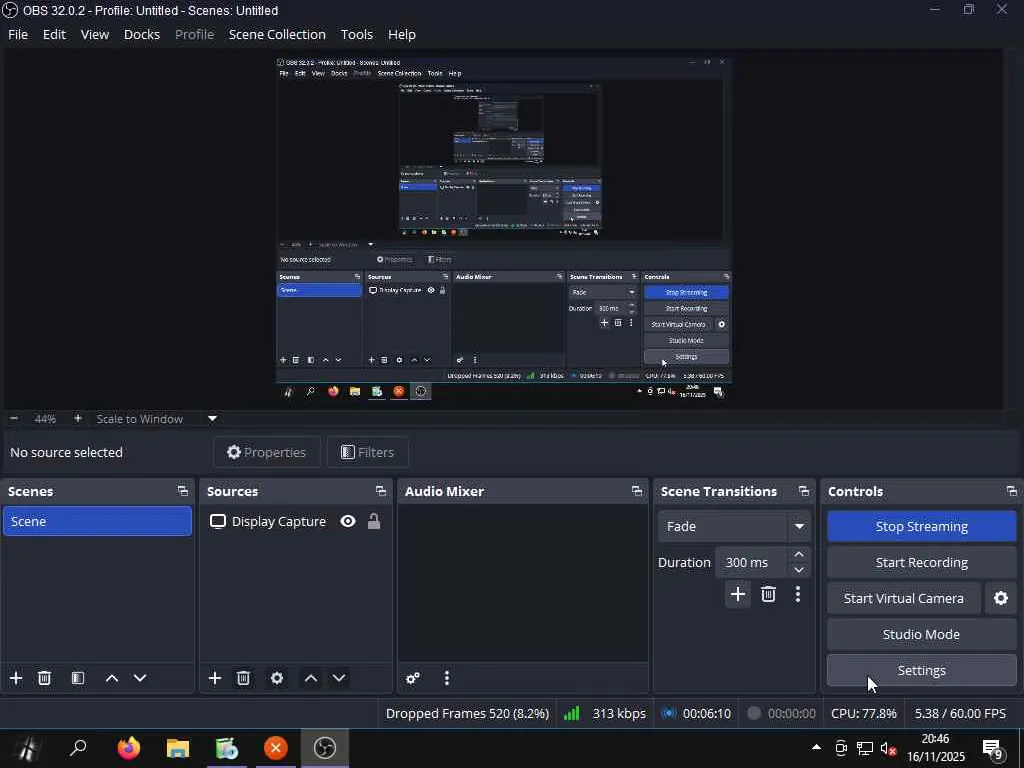Open the Docks menu

click(142, 35)
